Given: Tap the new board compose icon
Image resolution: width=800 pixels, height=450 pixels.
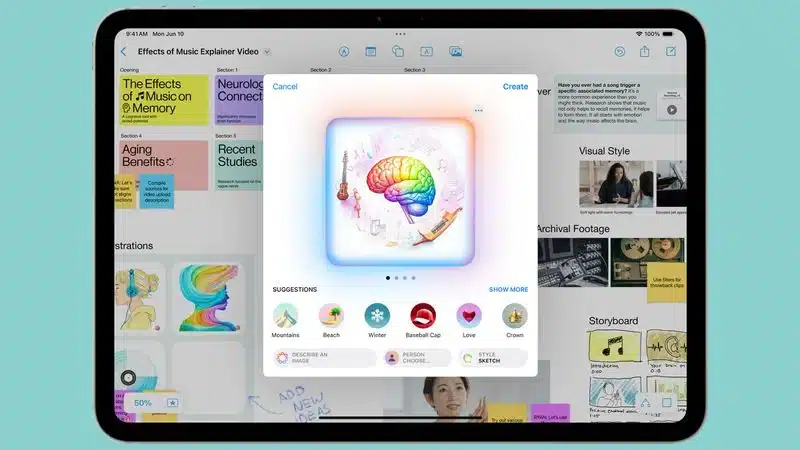Looking at the screenshot, I should pyautogui.click(x=671, y=51).
